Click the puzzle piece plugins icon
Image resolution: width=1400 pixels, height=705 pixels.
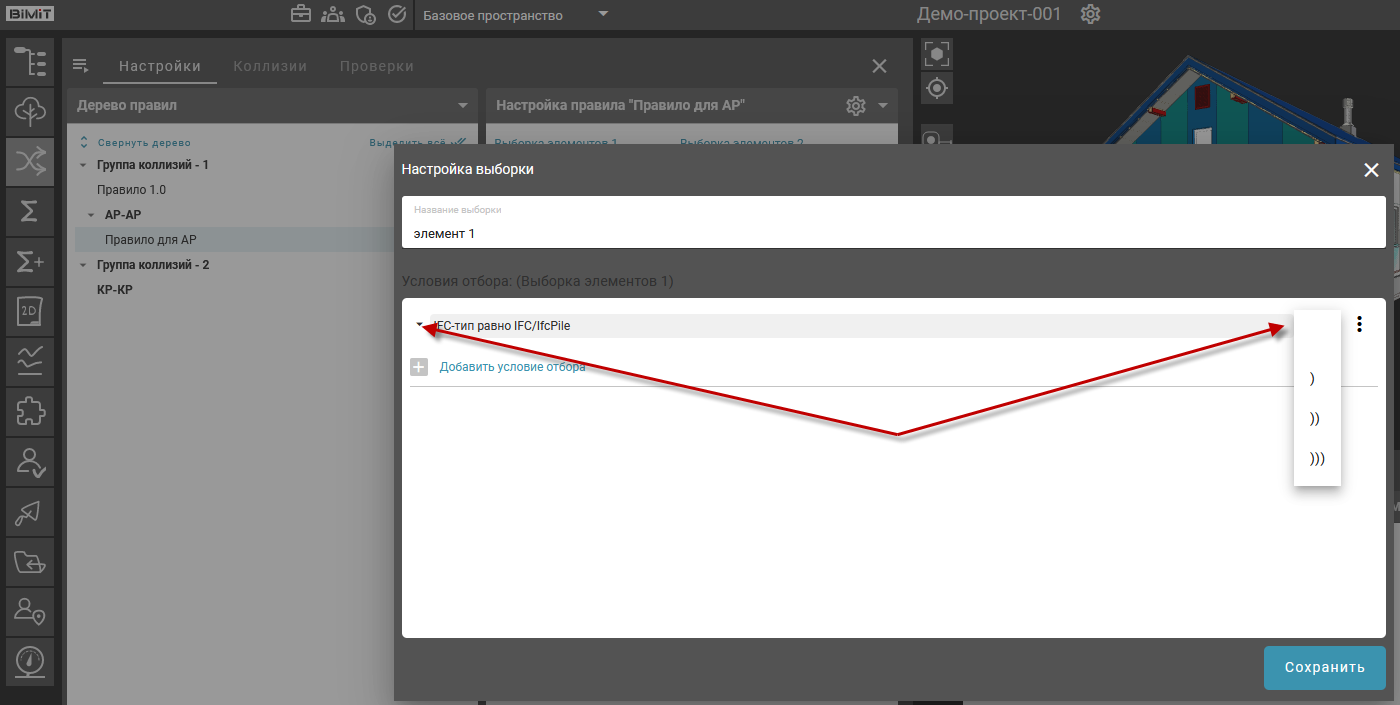pos(30,412)
